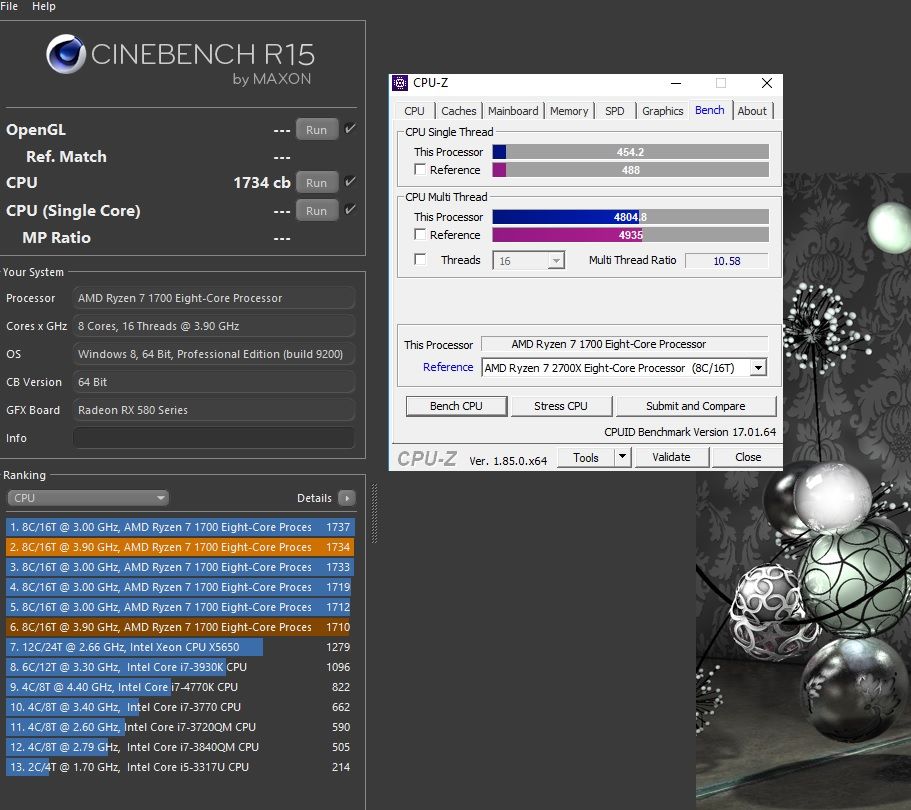Select ranking entry 5 scoring 1712
The image size is (911, 810).
click(180, 607)
